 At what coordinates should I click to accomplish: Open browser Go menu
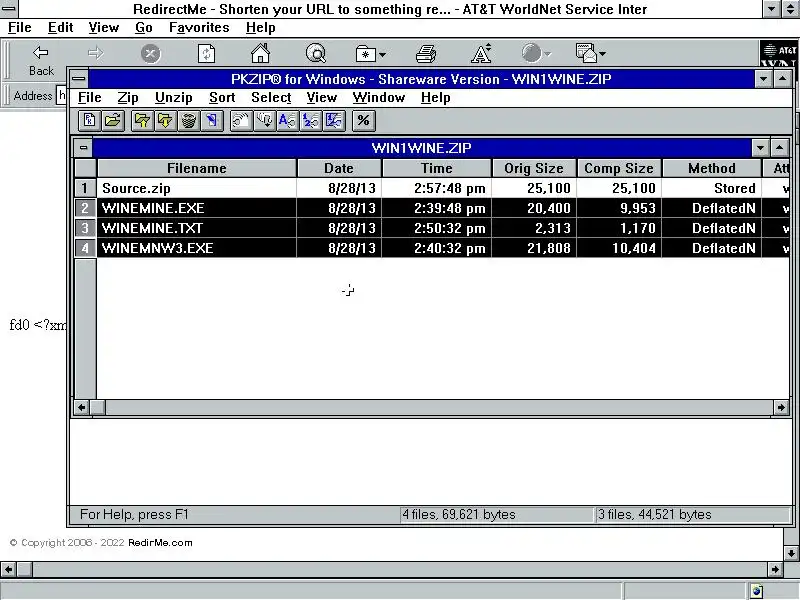click(143, 28)
